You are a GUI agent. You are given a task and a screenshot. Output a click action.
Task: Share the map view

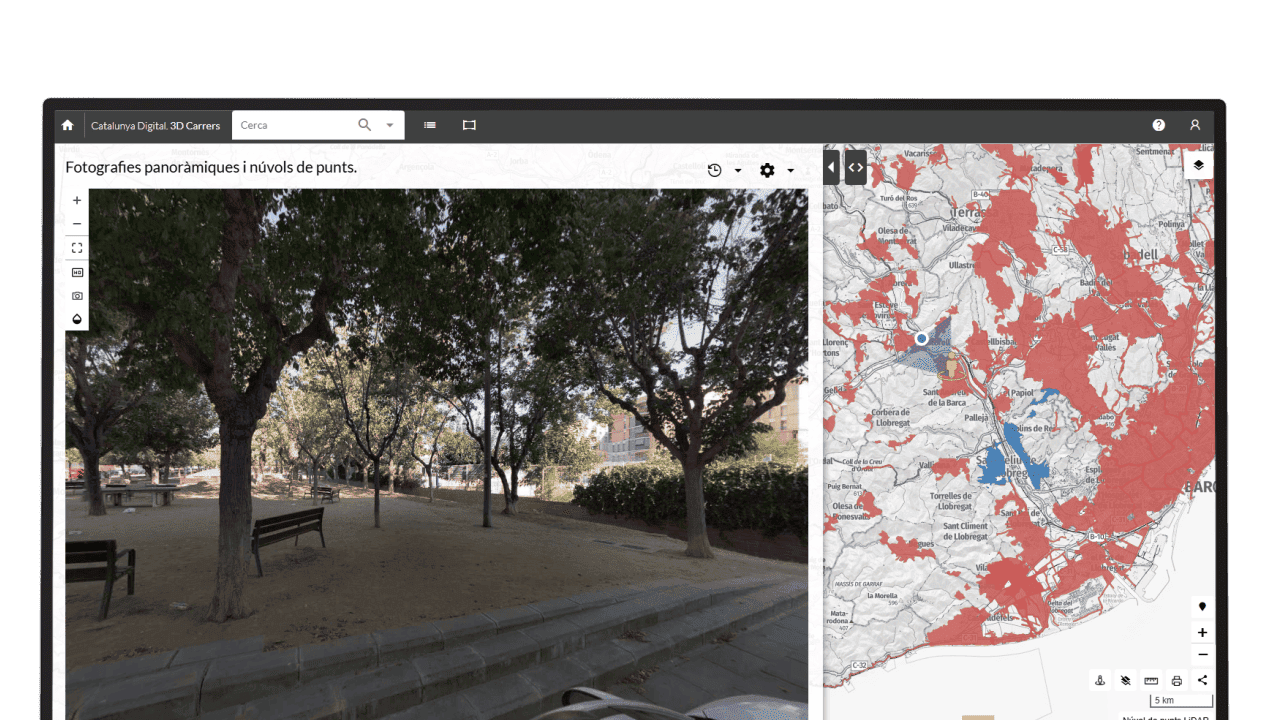click(x=1202, y=680)
